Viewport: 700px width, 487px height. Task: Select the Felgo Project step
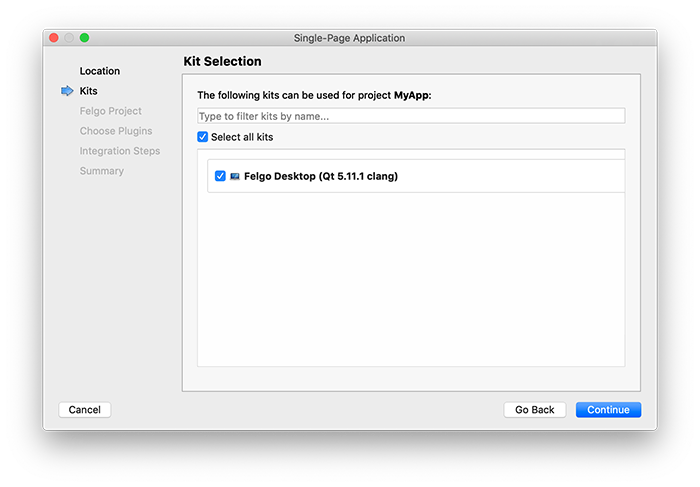point(110,111)
